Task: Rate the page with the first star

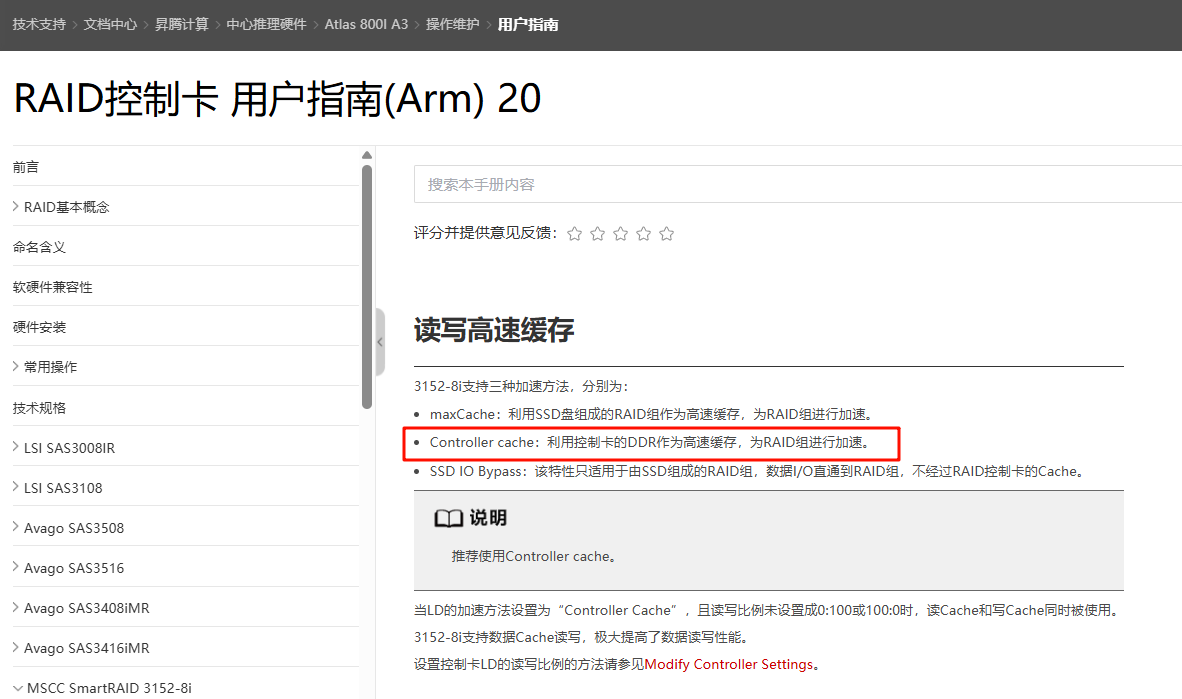Action: tap(575, 234)
